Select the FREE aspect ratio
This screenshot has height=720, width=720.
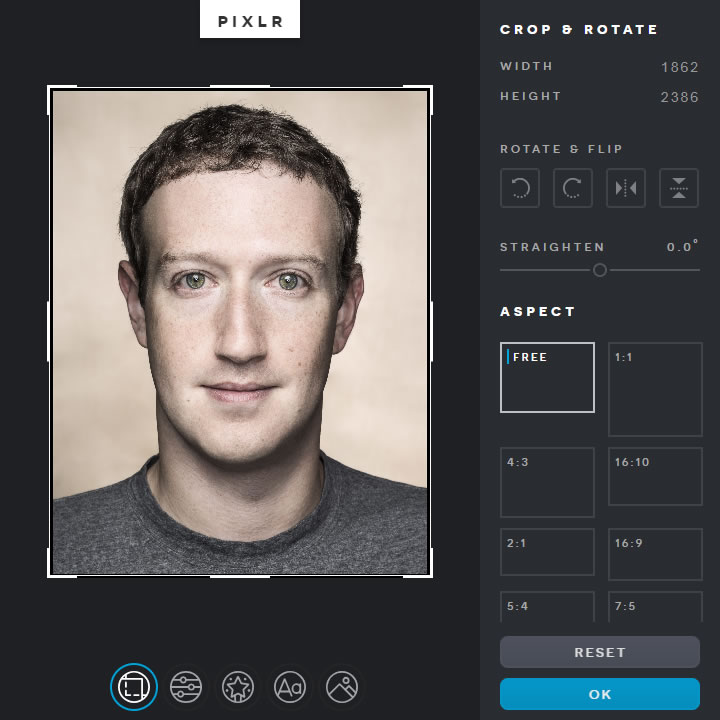point(547,377)
